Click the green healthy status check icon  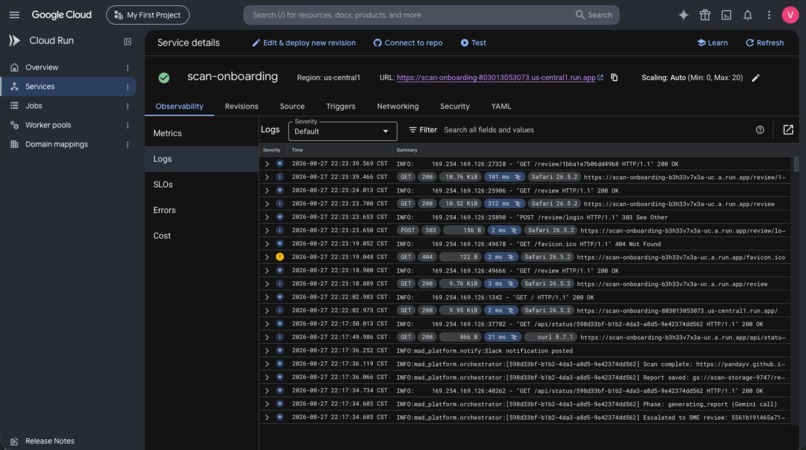(164, 78)
